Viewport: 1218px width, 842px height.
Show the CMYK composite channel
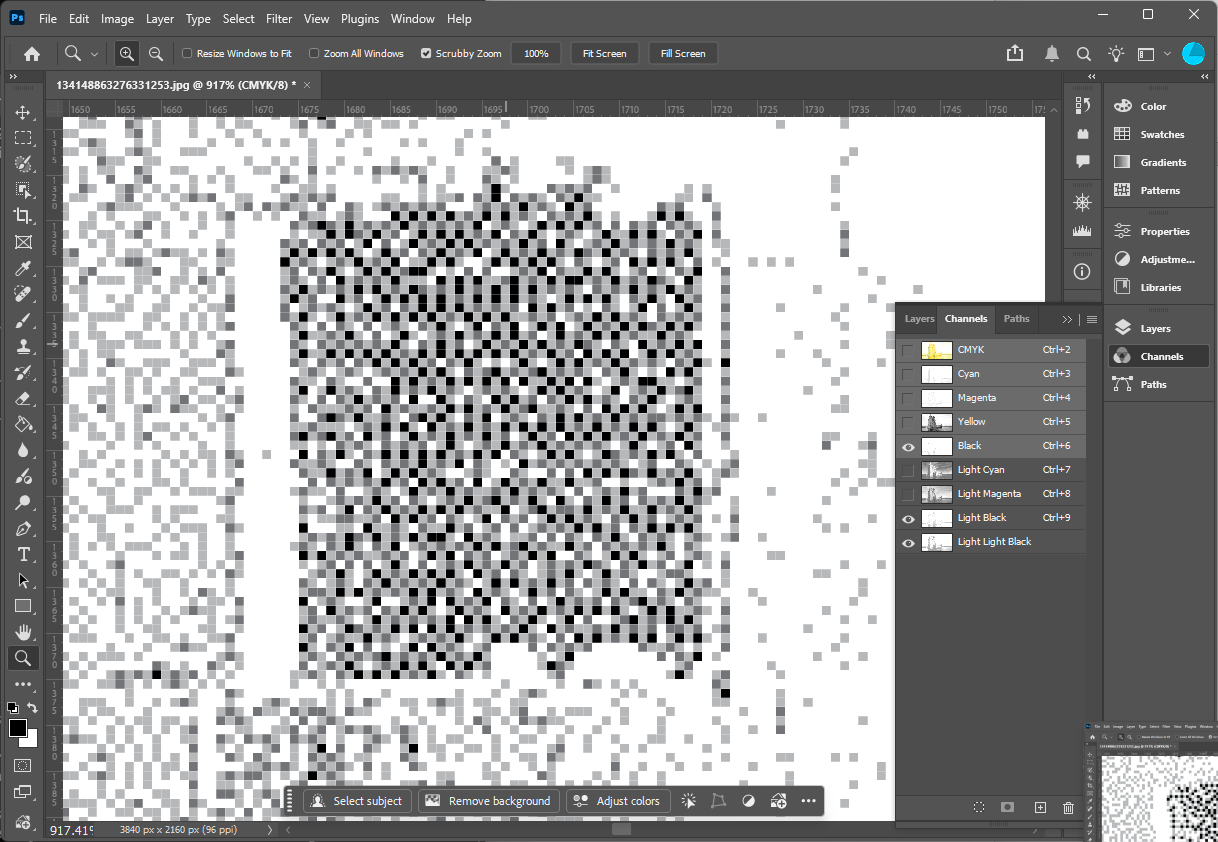coord(908,350)
